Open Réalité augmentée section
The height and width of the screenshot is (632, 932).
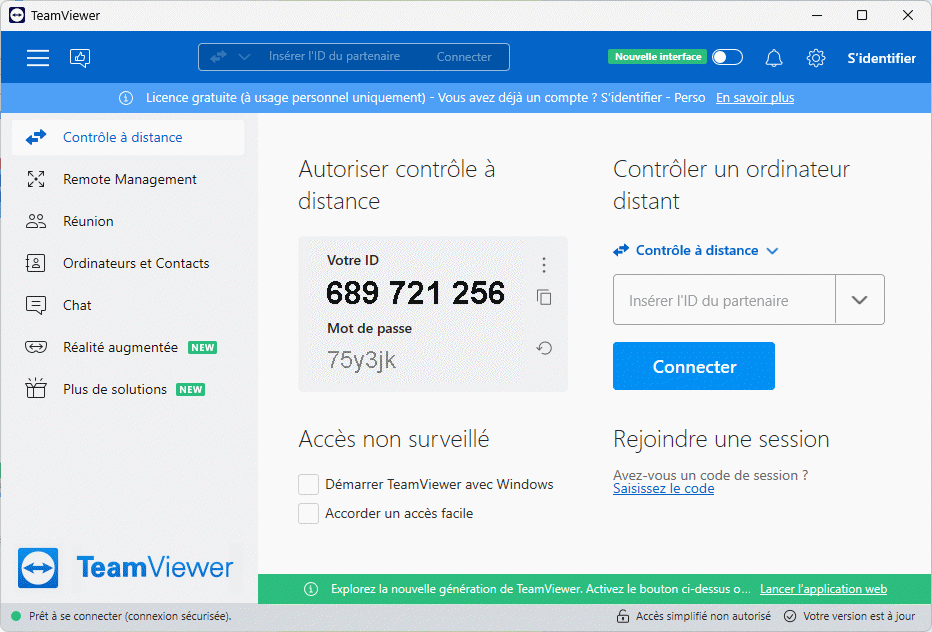(128, 347)
